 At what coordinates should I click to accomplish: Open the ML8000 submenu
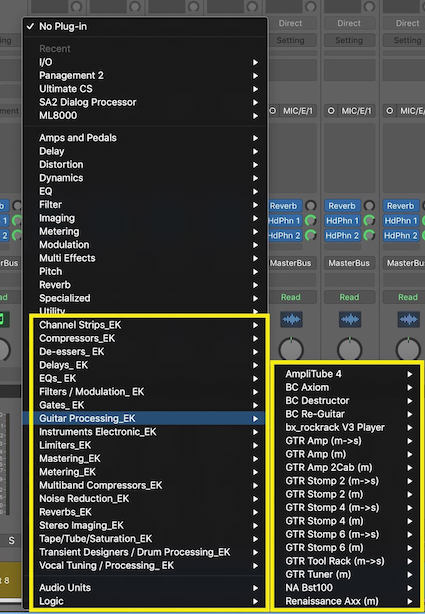pyautogui.click(x=145, y=116)
